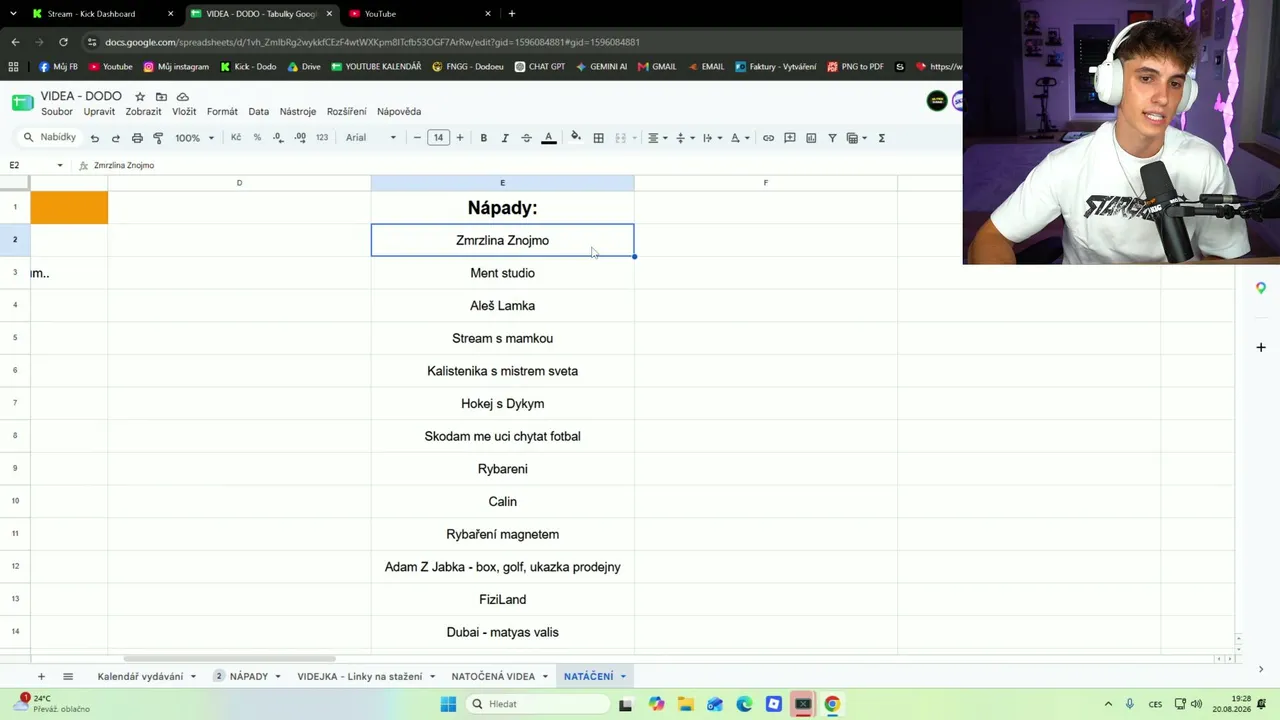1280x720 pixels.
Task: Select column E header
Action: coord(502,183)
